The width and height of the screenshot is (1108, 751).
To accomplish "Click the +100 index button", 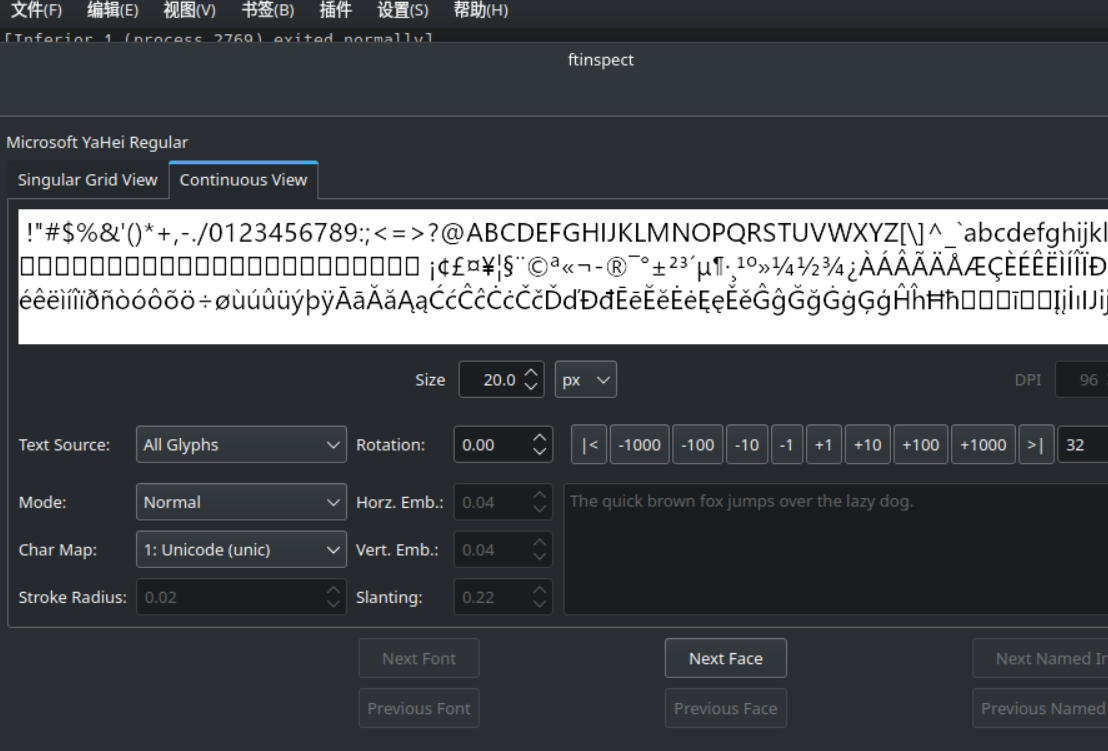I will (921, 445).
